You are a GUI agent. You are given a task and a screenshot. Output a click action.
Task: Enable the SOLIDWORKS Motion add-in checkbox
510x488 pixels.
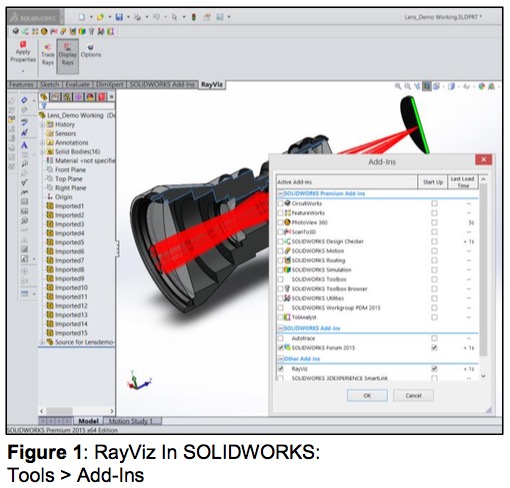pyautogui.click(x=281, y=251)
